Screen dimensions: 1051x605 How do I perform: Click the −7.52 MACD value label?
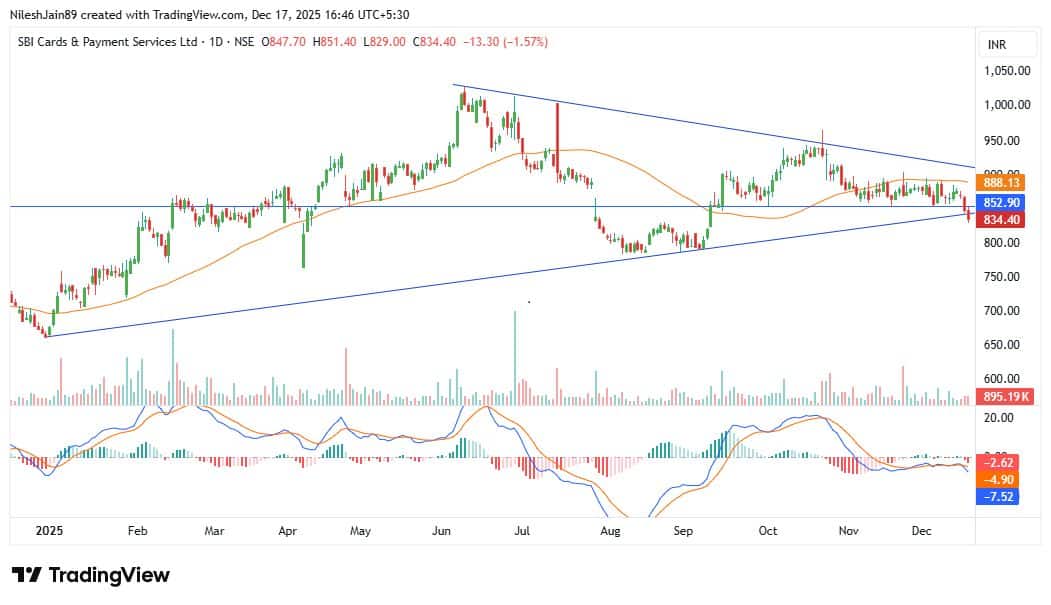[998, 496]
